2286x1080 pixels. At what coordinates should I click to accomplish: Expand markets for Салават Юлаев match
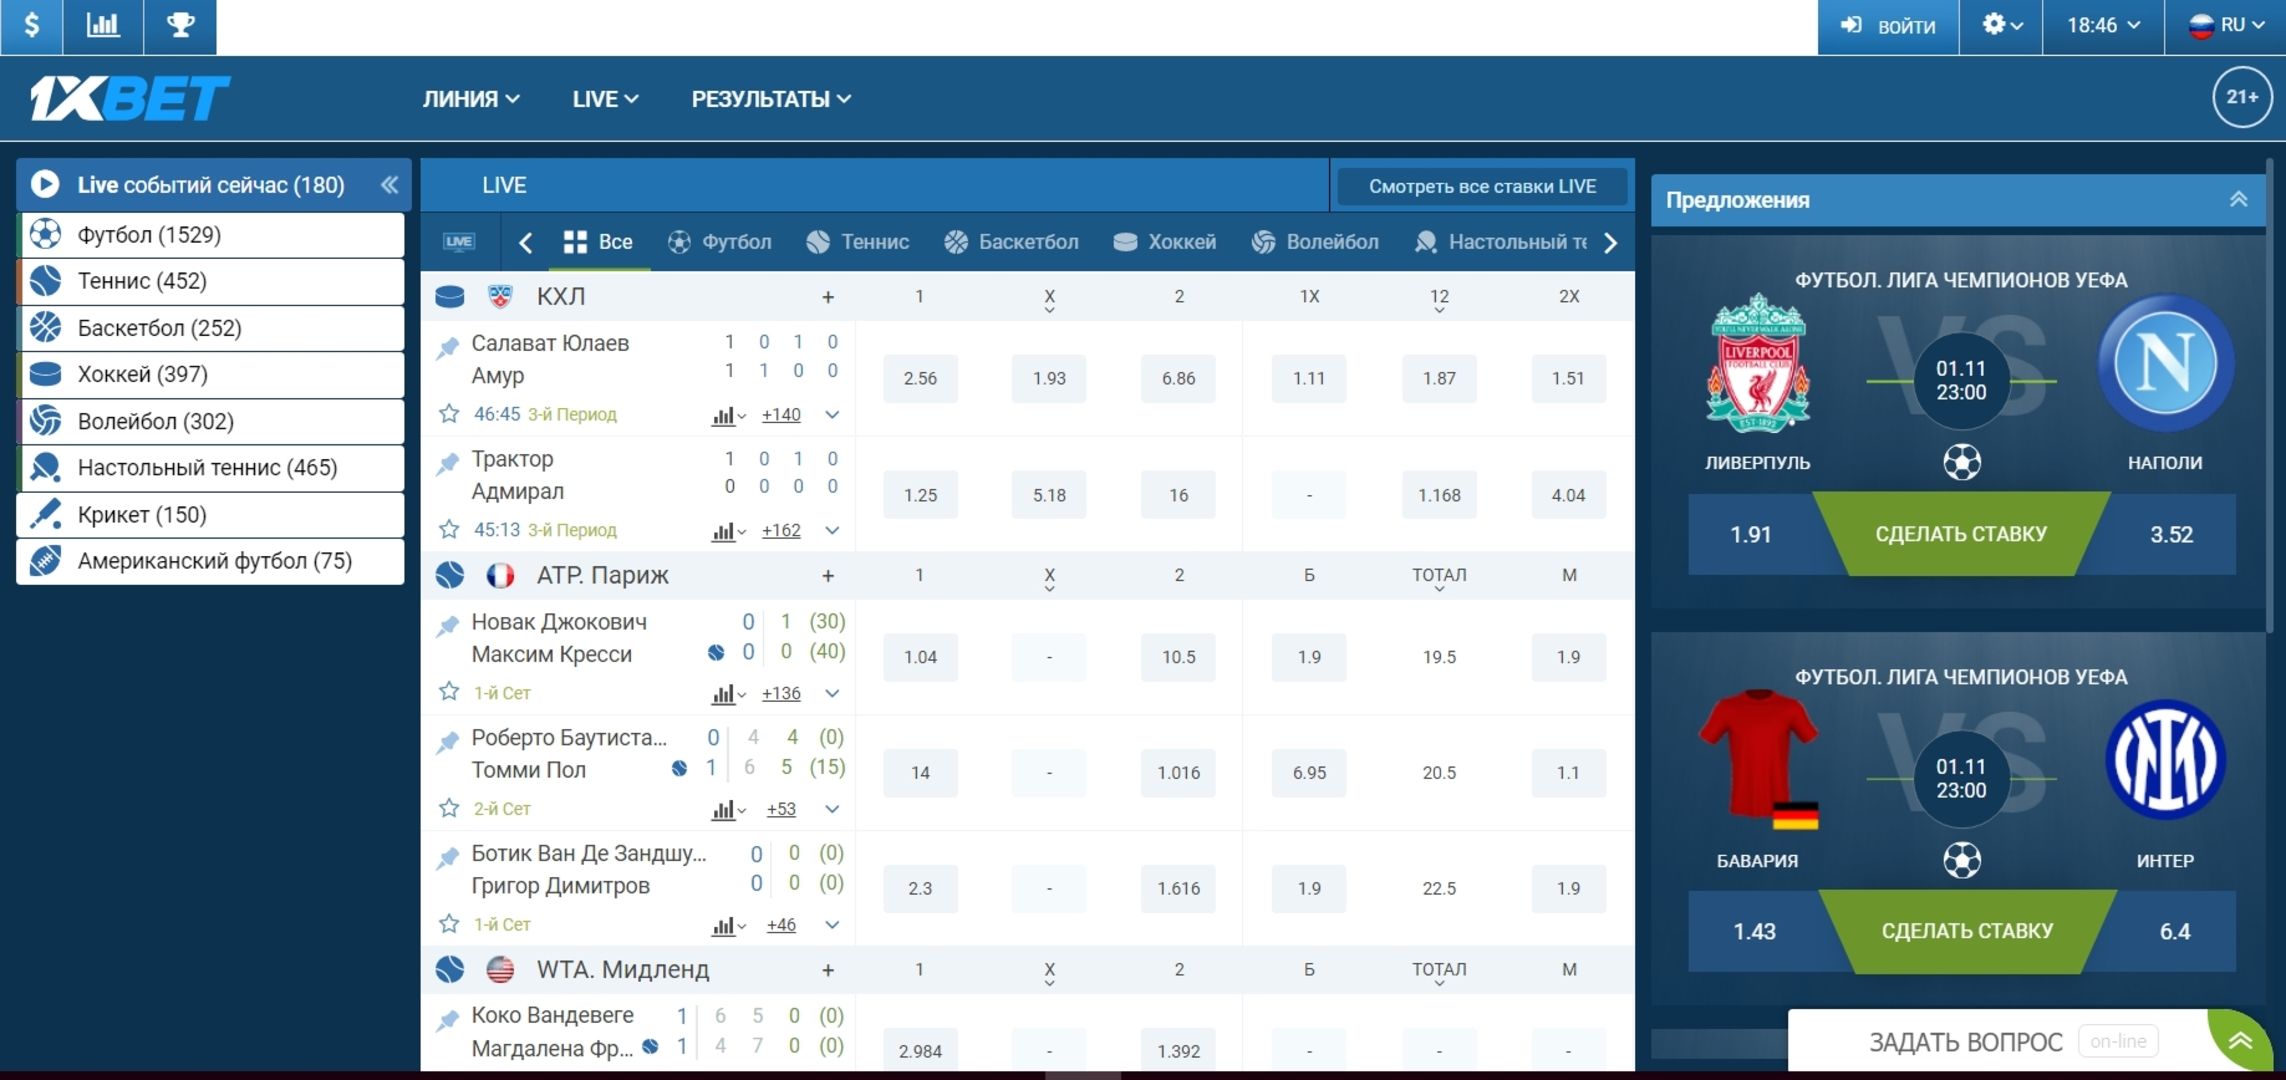(x=832, y=415)
